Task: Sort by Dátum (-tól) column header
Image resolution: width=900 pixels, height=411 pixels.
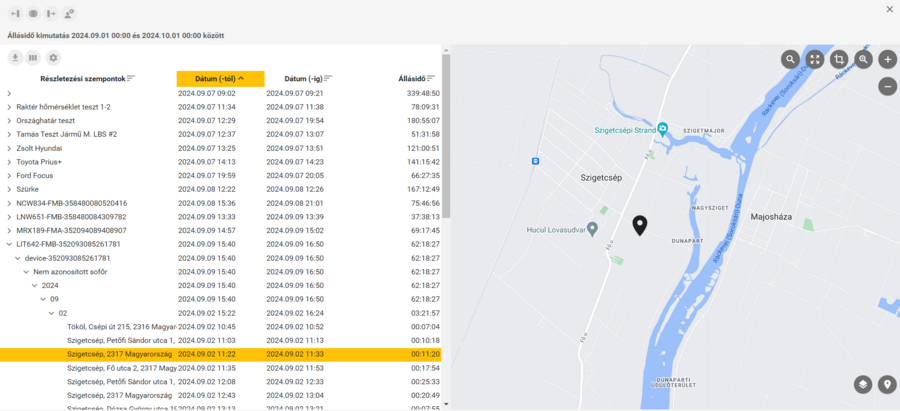Action: 220,78
